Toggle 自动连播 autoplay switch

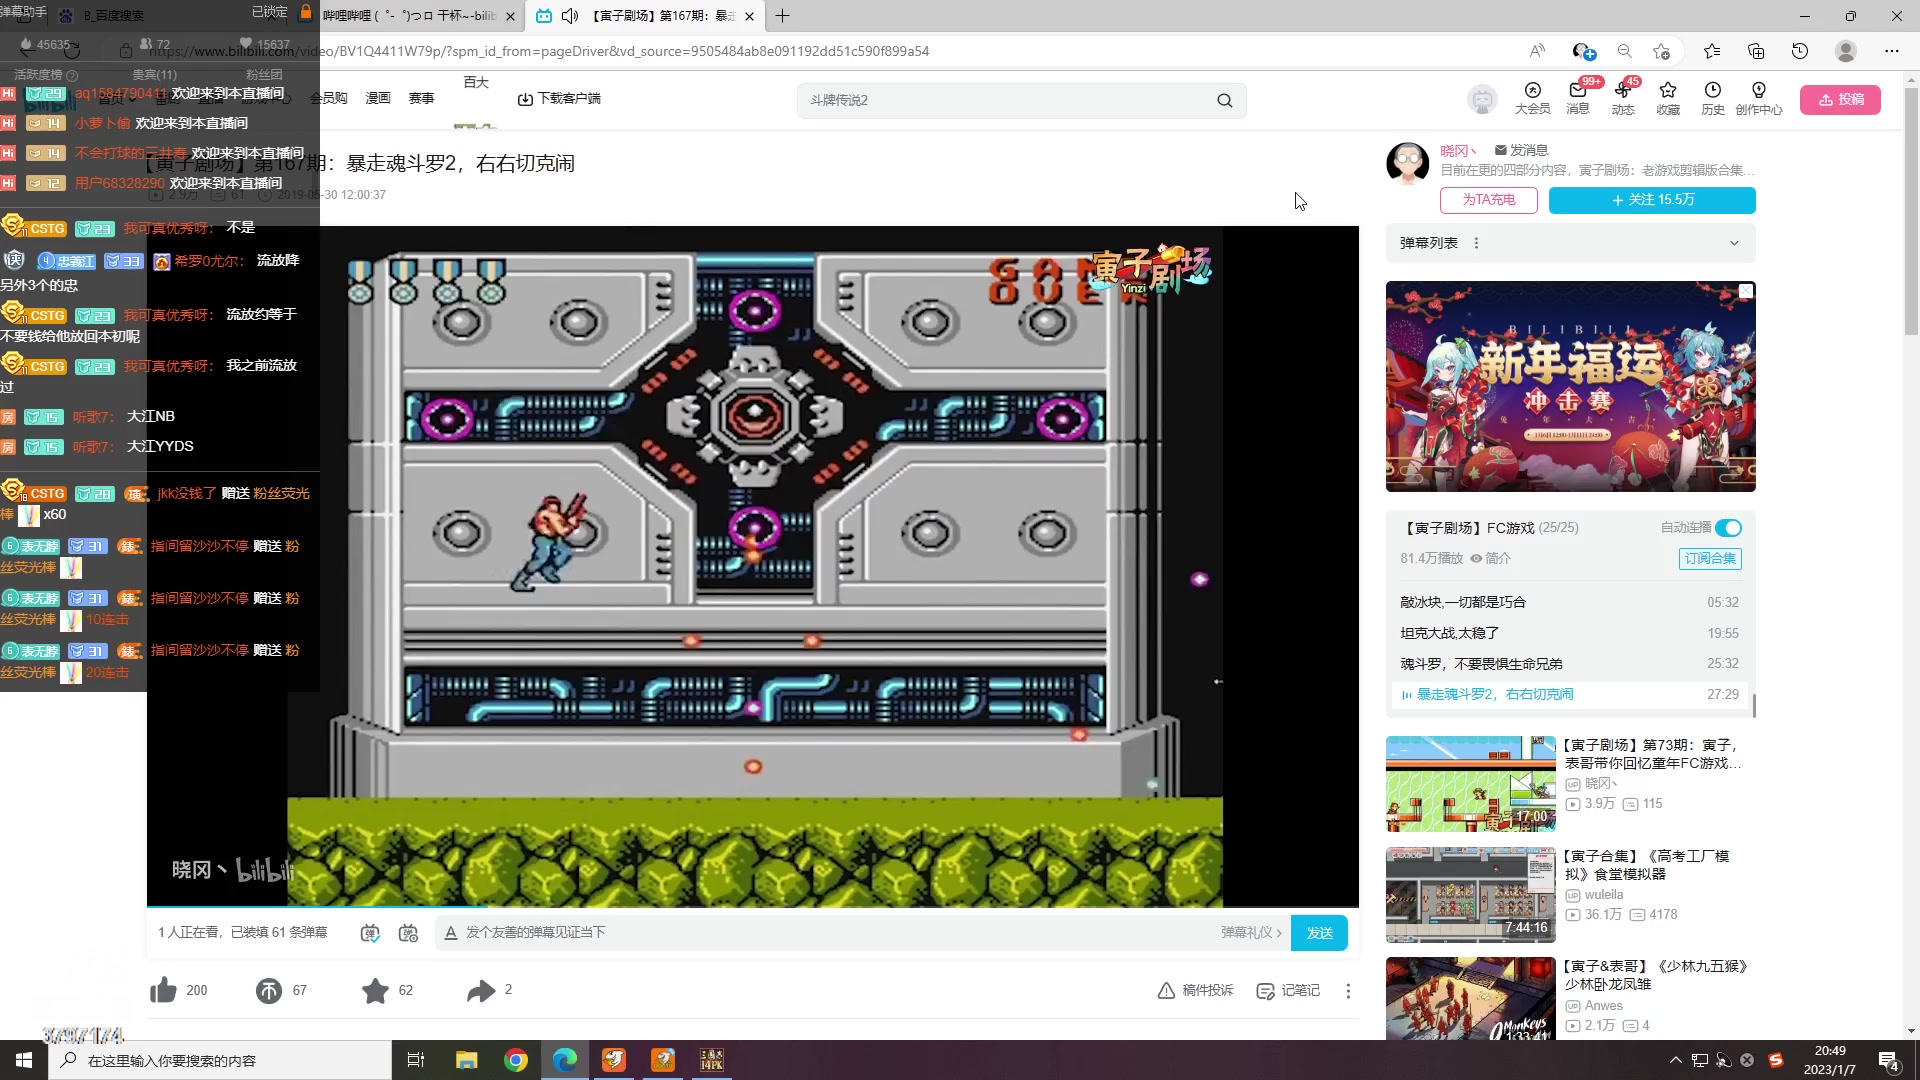(1728, 528)
